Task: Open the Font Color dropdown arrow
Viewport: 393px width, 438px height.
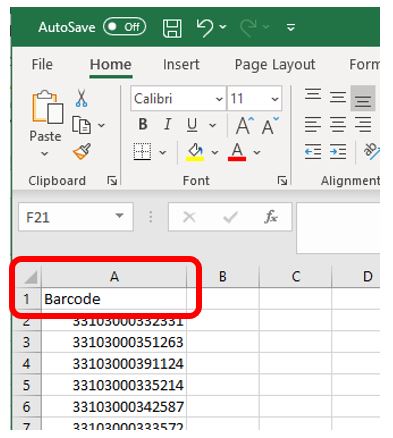Action: (x=257, y=153)
